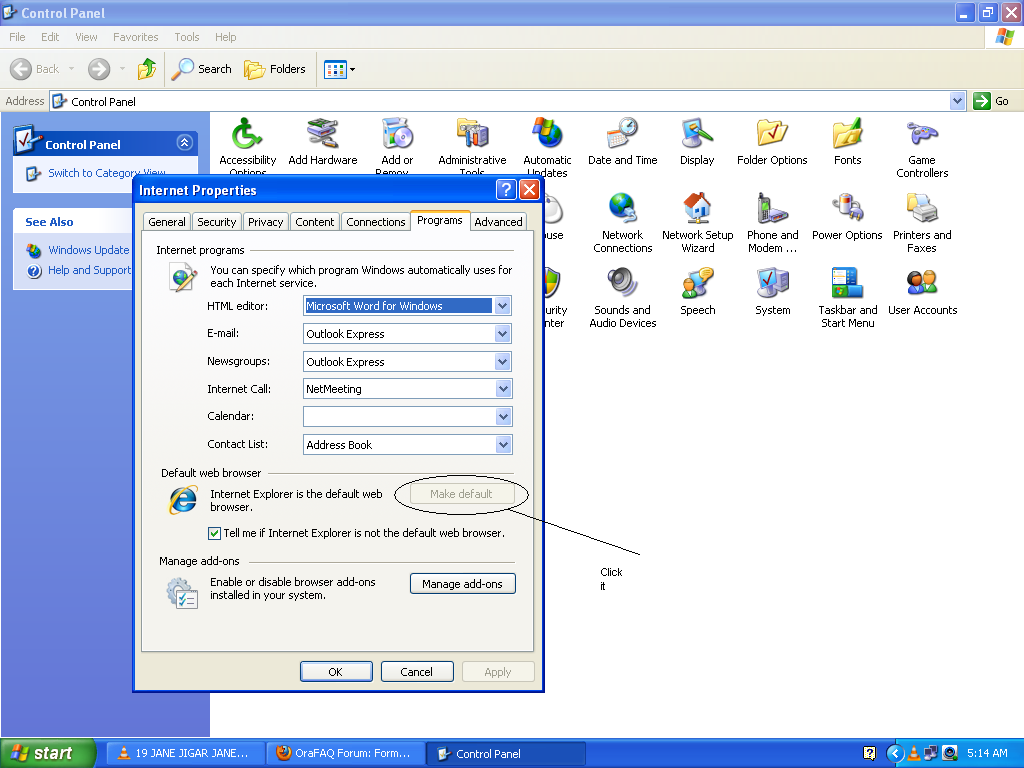This screenshot has width=1024, height=768.
Task: Open the Start menu
Action: [x=48, y=753]
